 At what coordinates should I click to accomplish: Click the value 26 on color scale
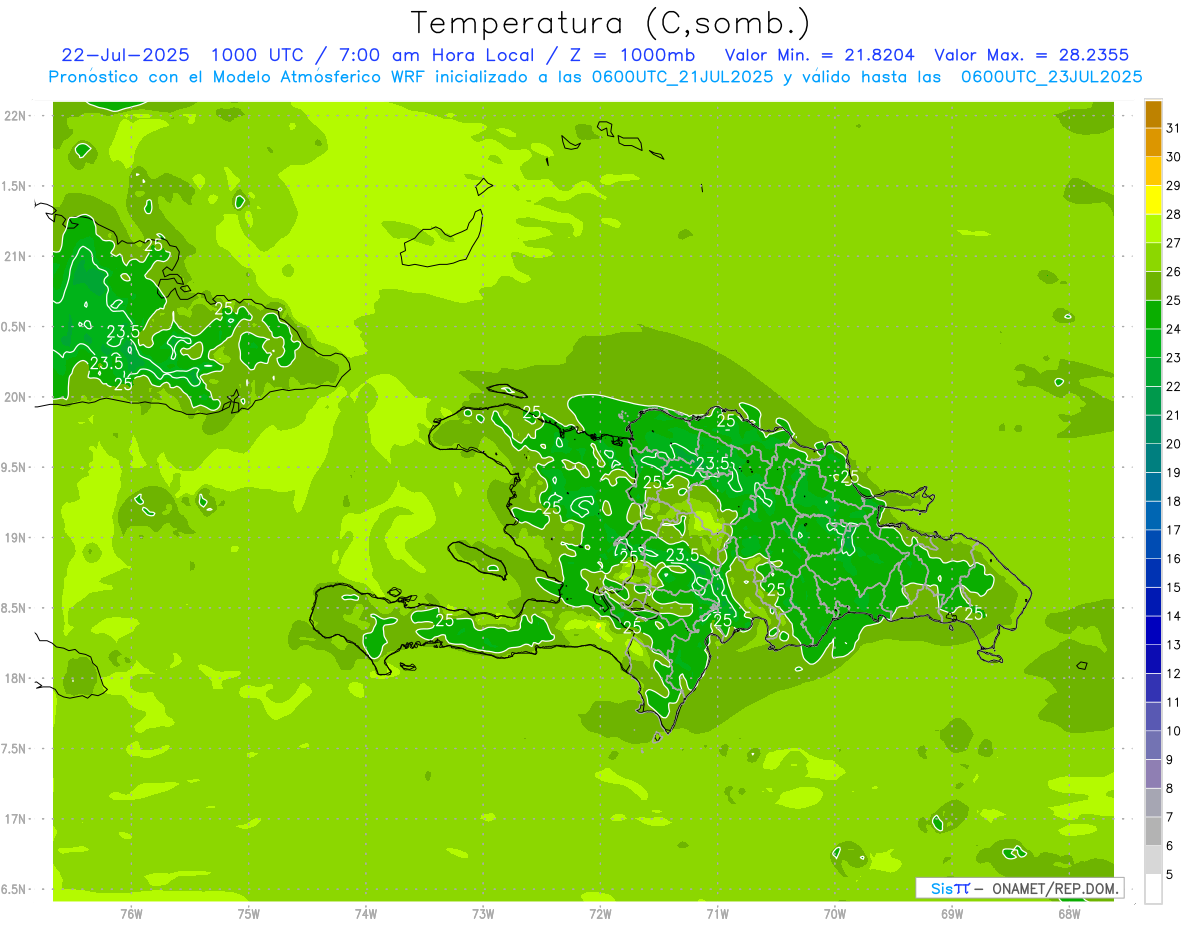1173,272
